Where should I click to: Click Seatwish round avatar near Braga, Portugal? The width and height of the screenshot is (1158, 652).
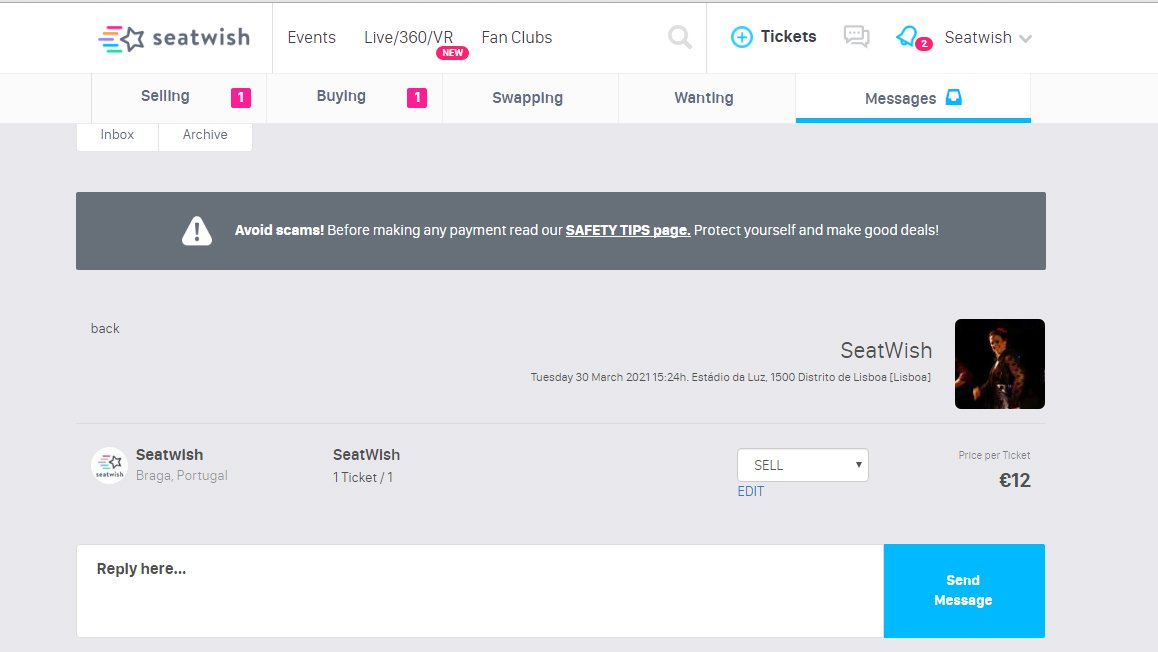109,465
